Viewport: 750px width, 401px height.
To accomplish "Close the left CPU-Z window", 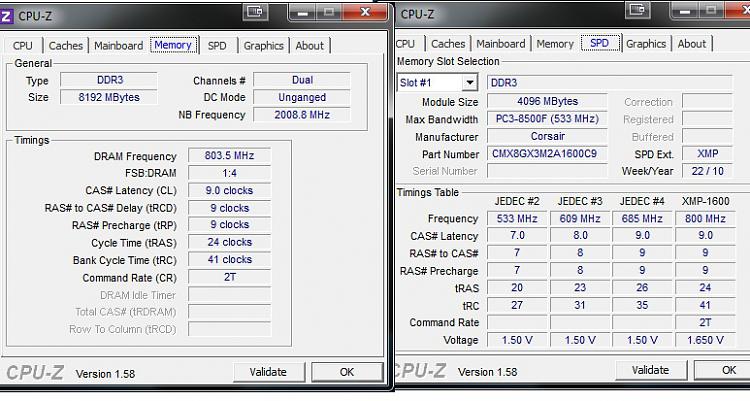I will click(x=365, y=12).
